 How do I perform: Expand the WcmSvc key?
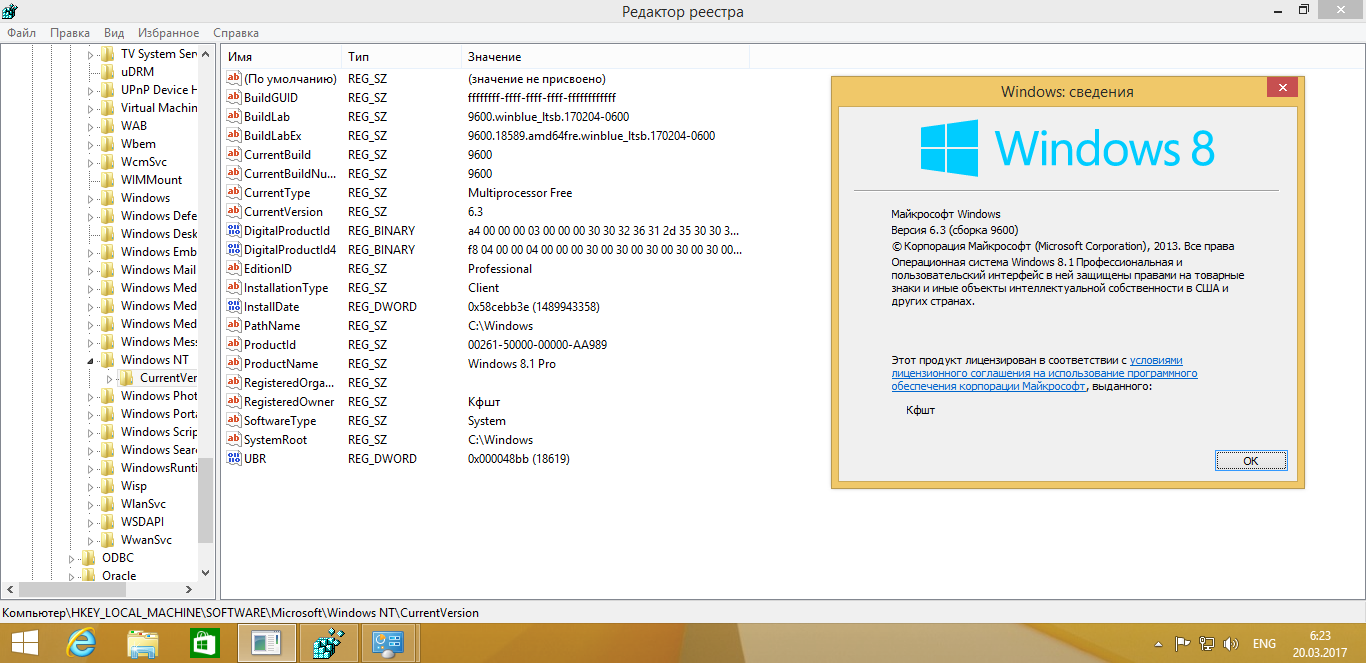pyautogui.click(x=90, y=162)
